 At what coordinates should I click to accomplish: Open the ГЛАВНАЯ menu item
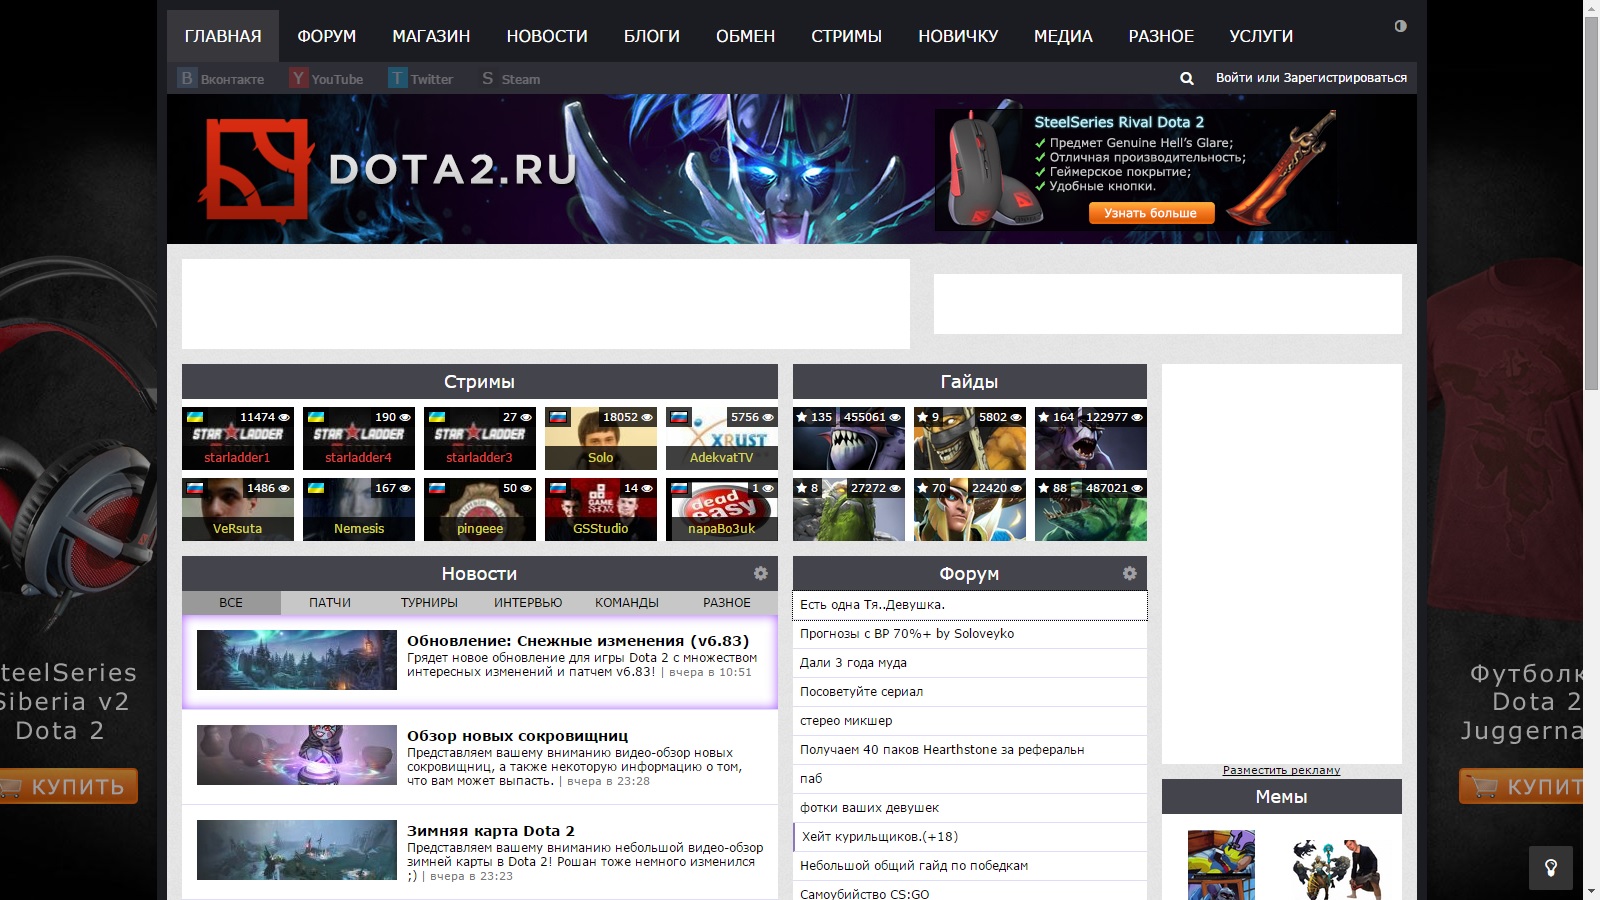pos(223,36)
